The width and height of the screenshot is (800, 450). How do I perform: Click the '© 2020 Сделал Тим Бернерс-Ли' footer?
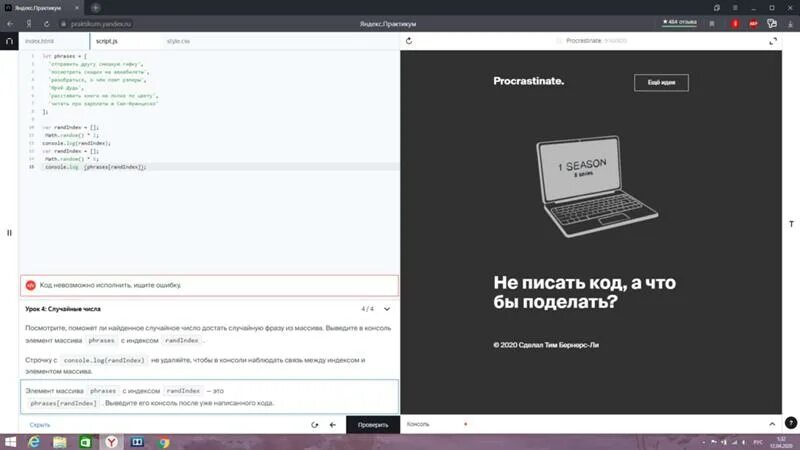click(546, 345)
